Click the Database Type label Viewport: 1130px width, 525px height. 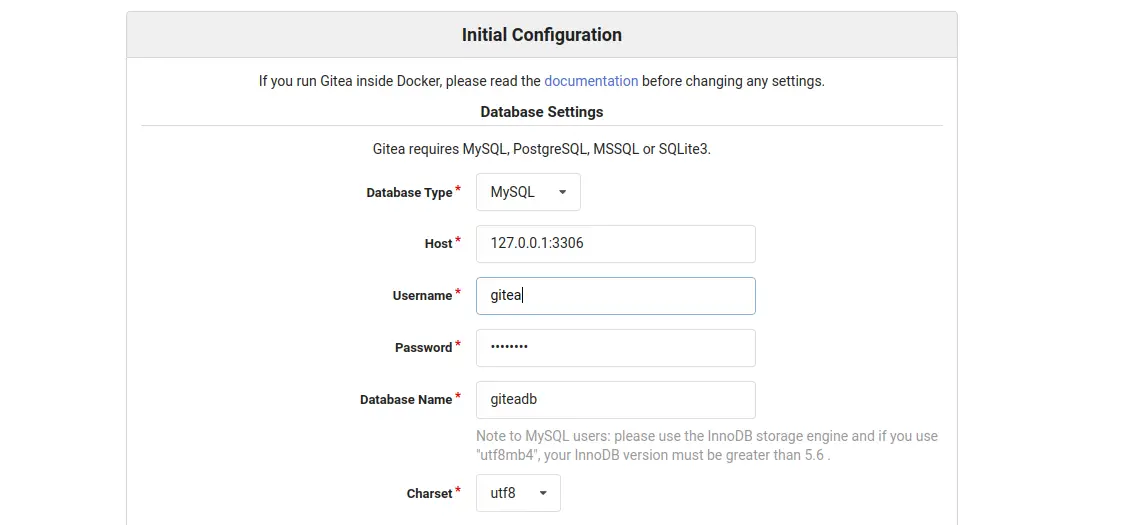pos(409,193)
